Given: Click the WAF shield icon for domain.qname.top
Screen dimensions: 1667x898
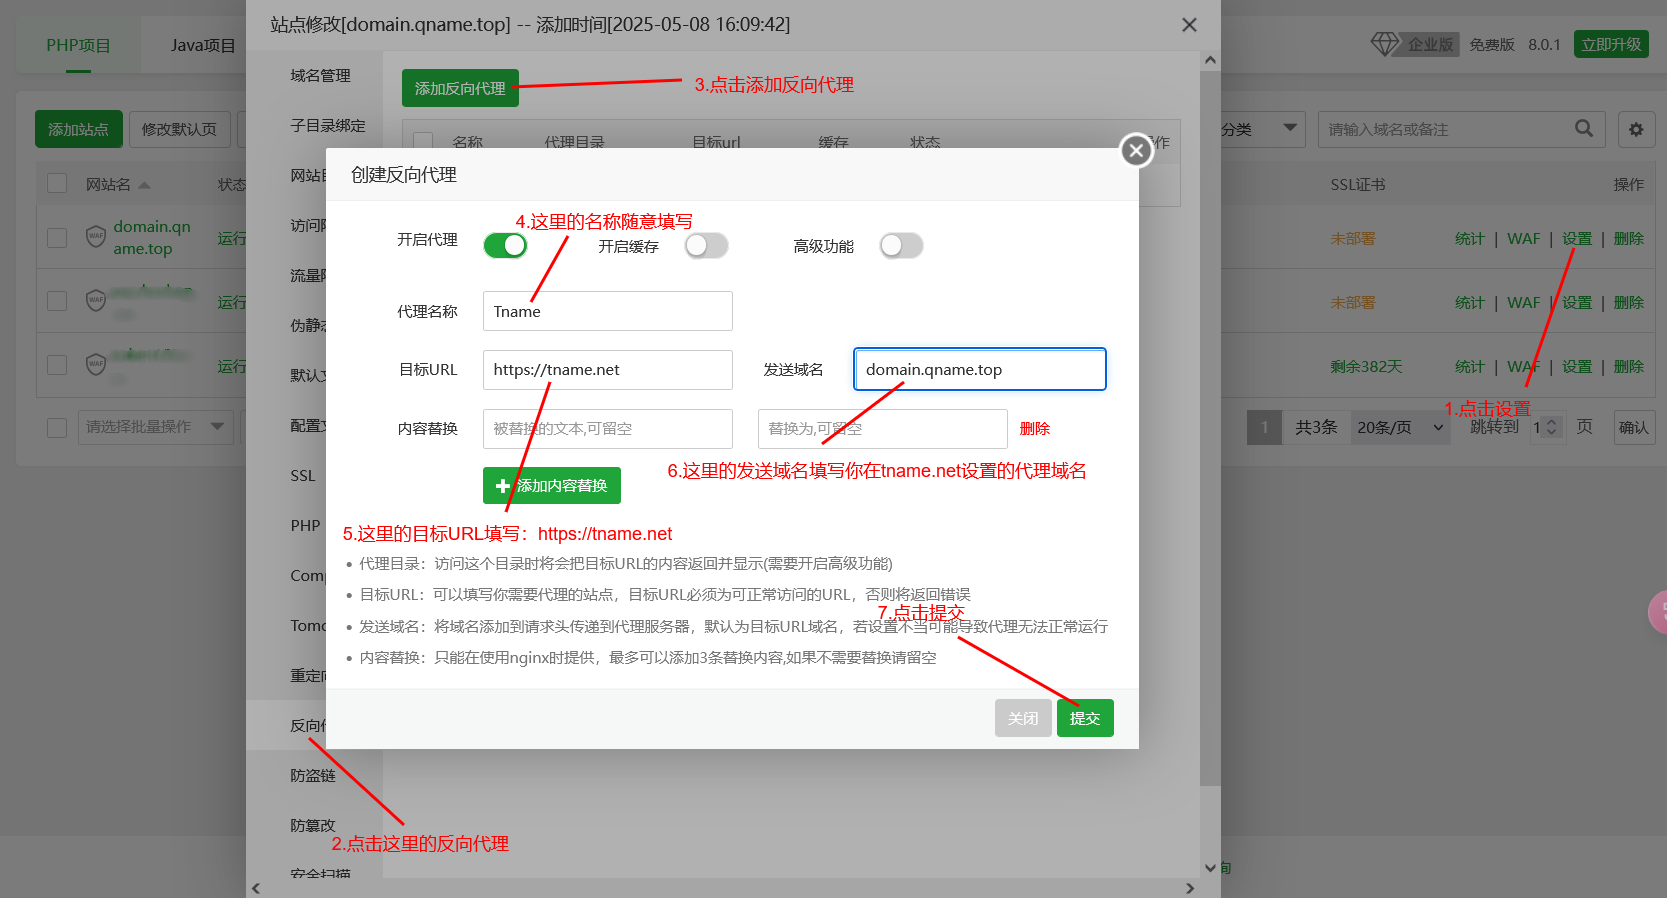Looking at the screenshot, I should (x=96, y=237).
